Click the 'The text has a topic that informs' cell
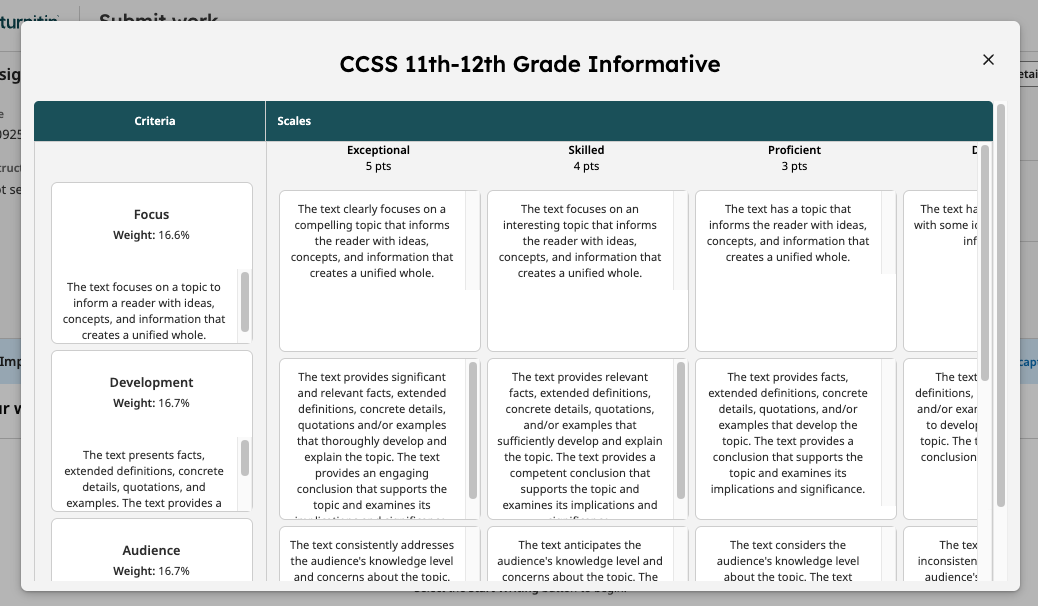The image size is (1038, 606). [796, 271]
